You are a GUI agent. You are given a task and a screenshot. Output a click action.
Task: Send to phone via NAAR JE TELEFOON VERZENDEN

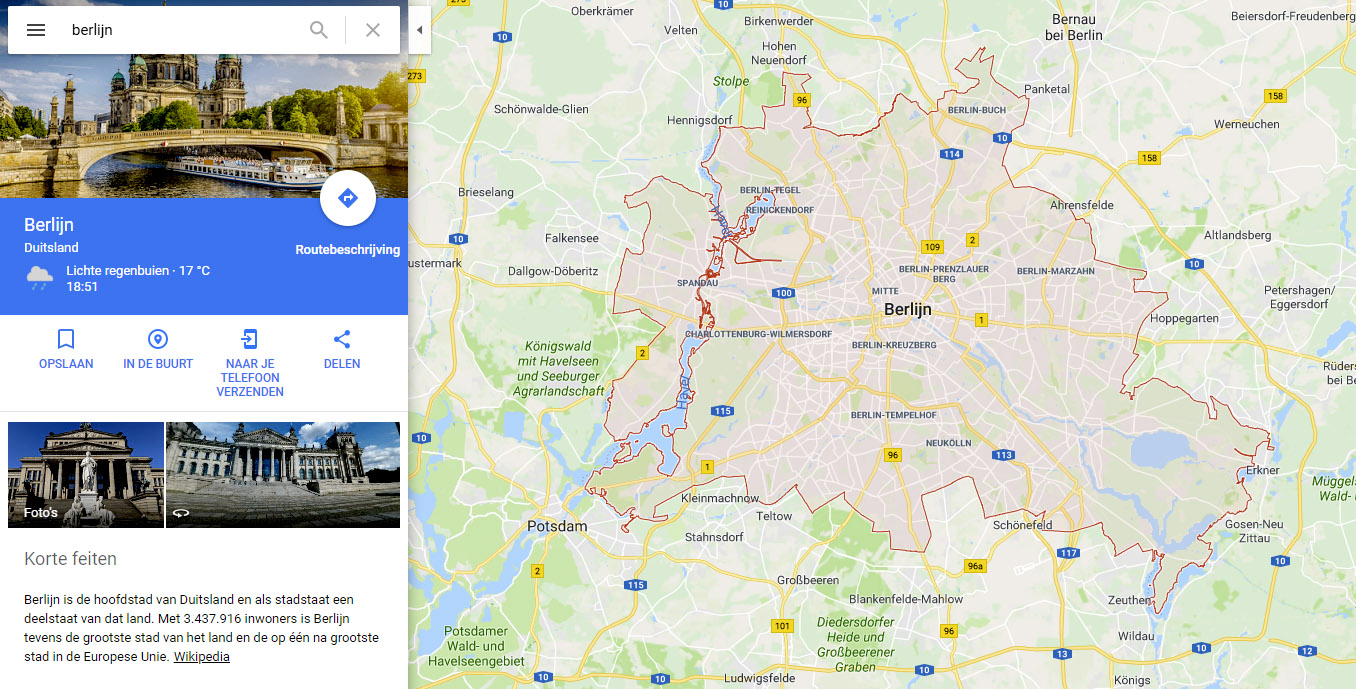pos(250,363)
